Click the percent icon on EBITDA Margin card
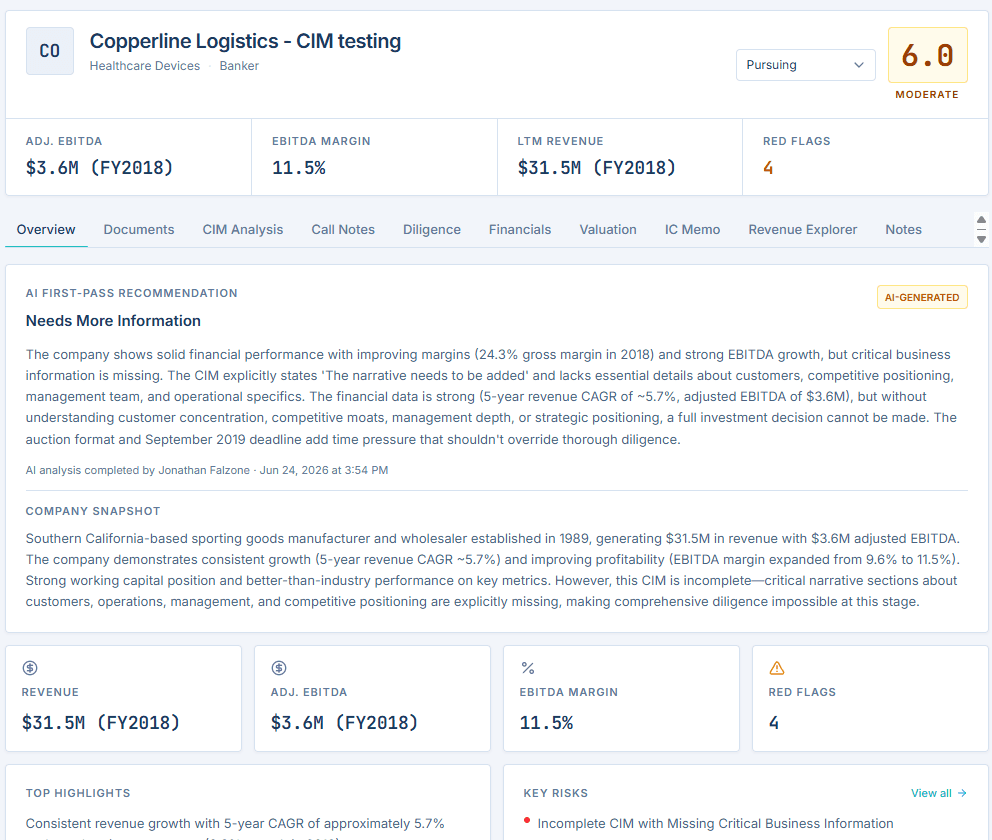The width and height of the screenshot is (992, 840). coord(528,668)
